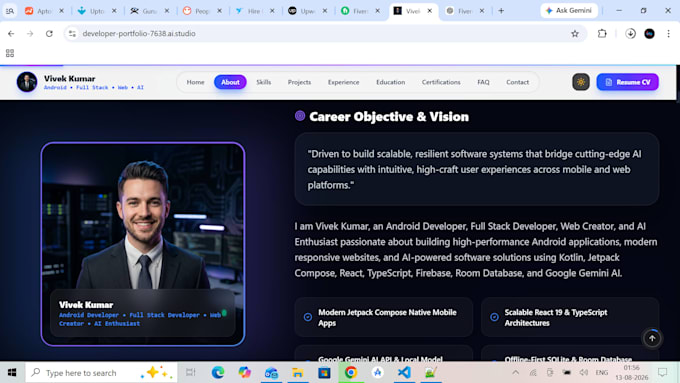Viewport: 680px width, 383px height.
Task: Click the Career Objective & Vision heading
Action: 389,117
